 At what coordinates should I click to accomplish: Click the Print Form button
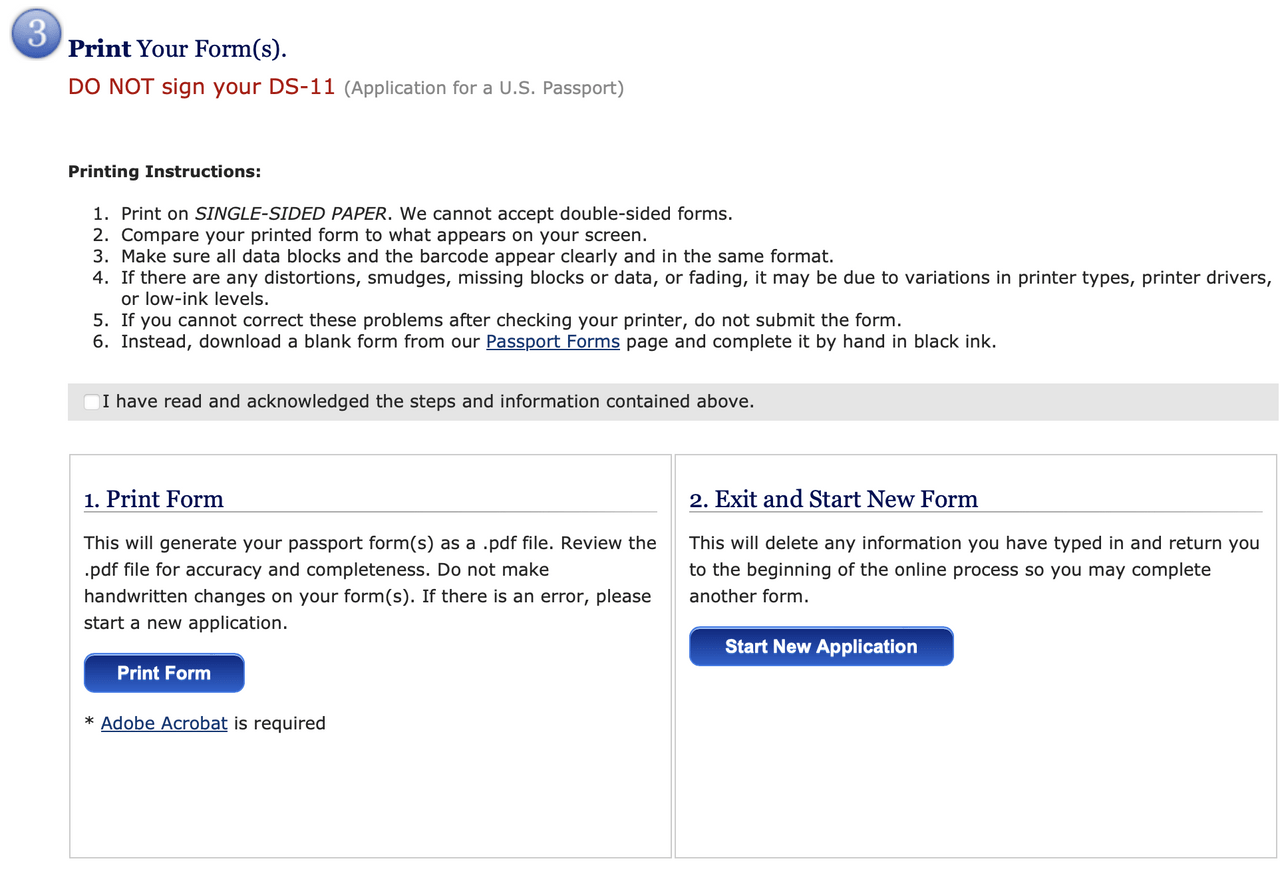pyautogui.click(x=164, y=673)
